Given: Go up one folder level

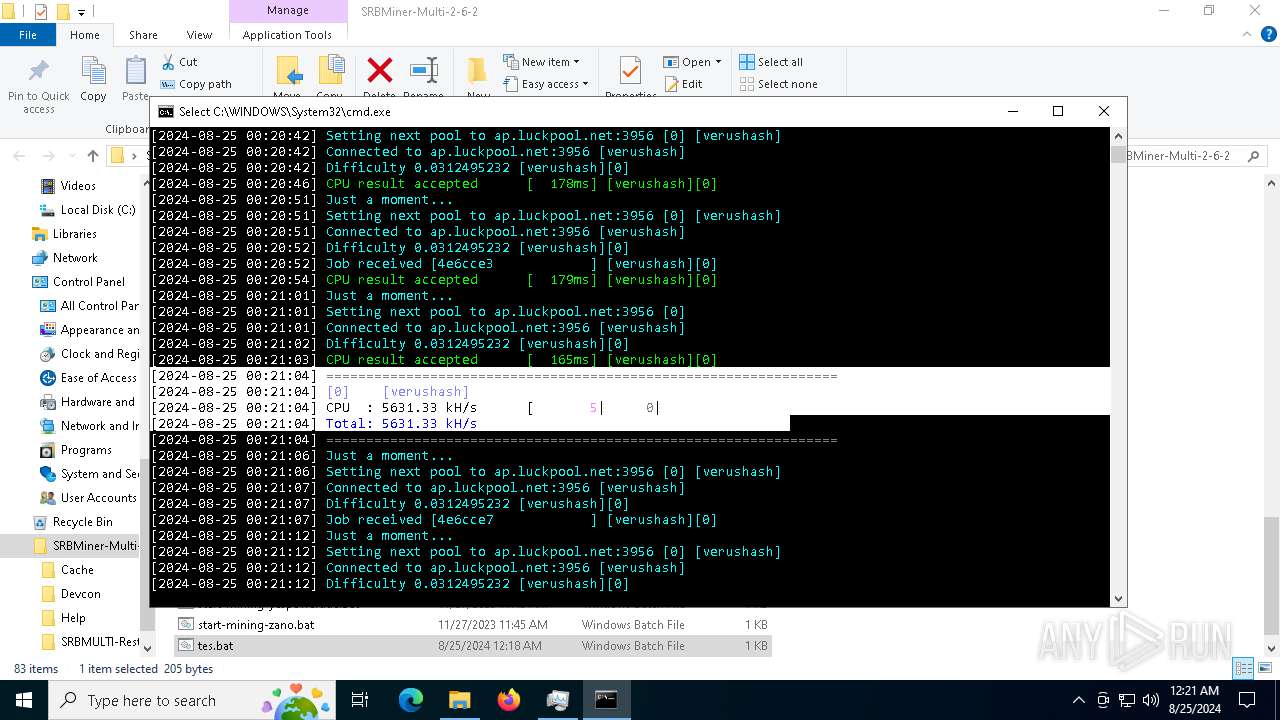Looking at the screenshot, I should pos(93,156).
